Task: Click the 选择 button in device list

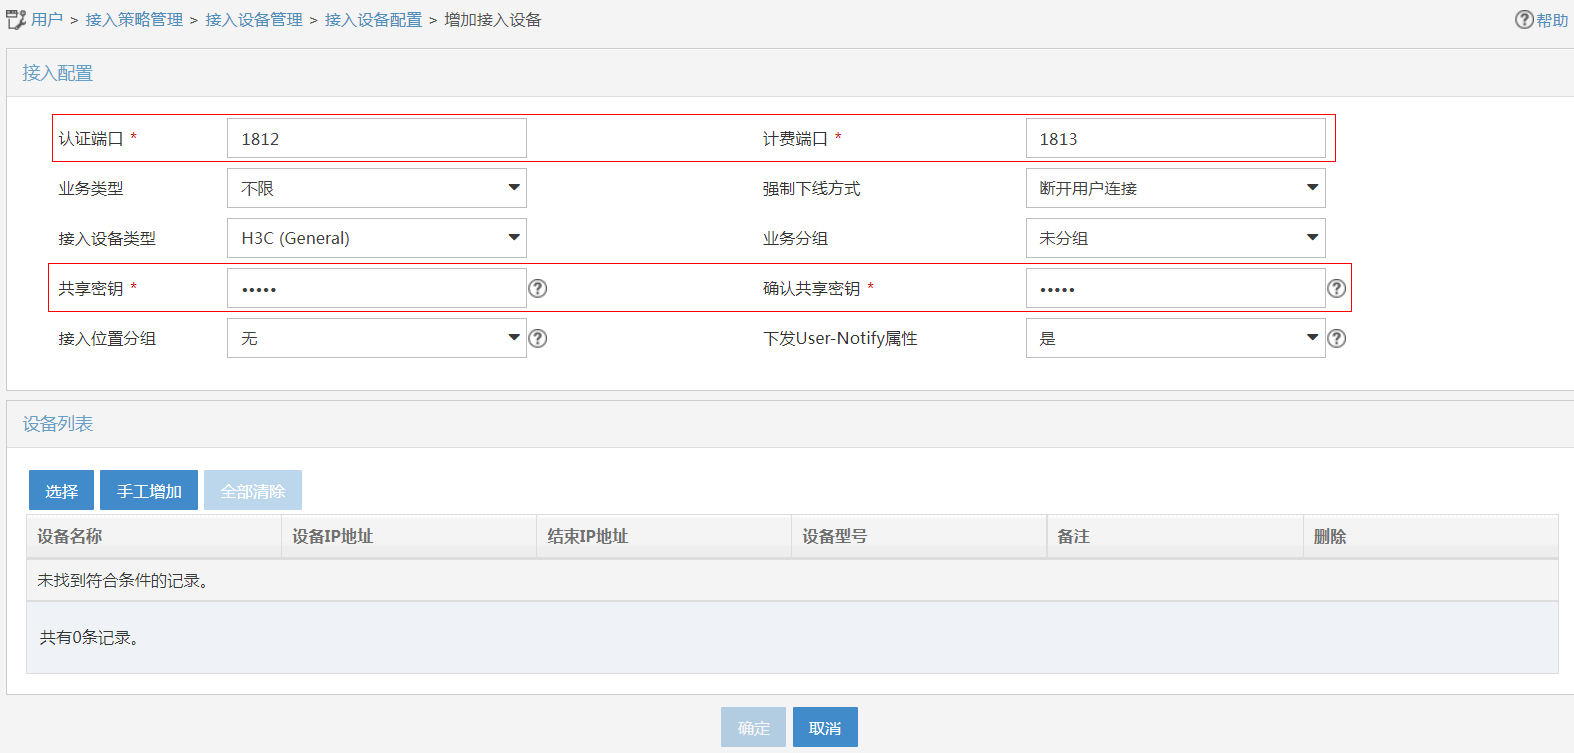Action: click(x=61, y=490)
